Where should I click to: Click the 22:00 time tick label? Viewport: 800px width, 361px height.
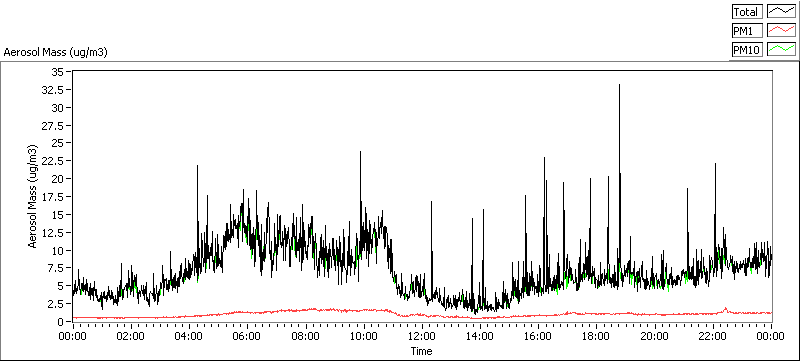(x=713, y=336)
